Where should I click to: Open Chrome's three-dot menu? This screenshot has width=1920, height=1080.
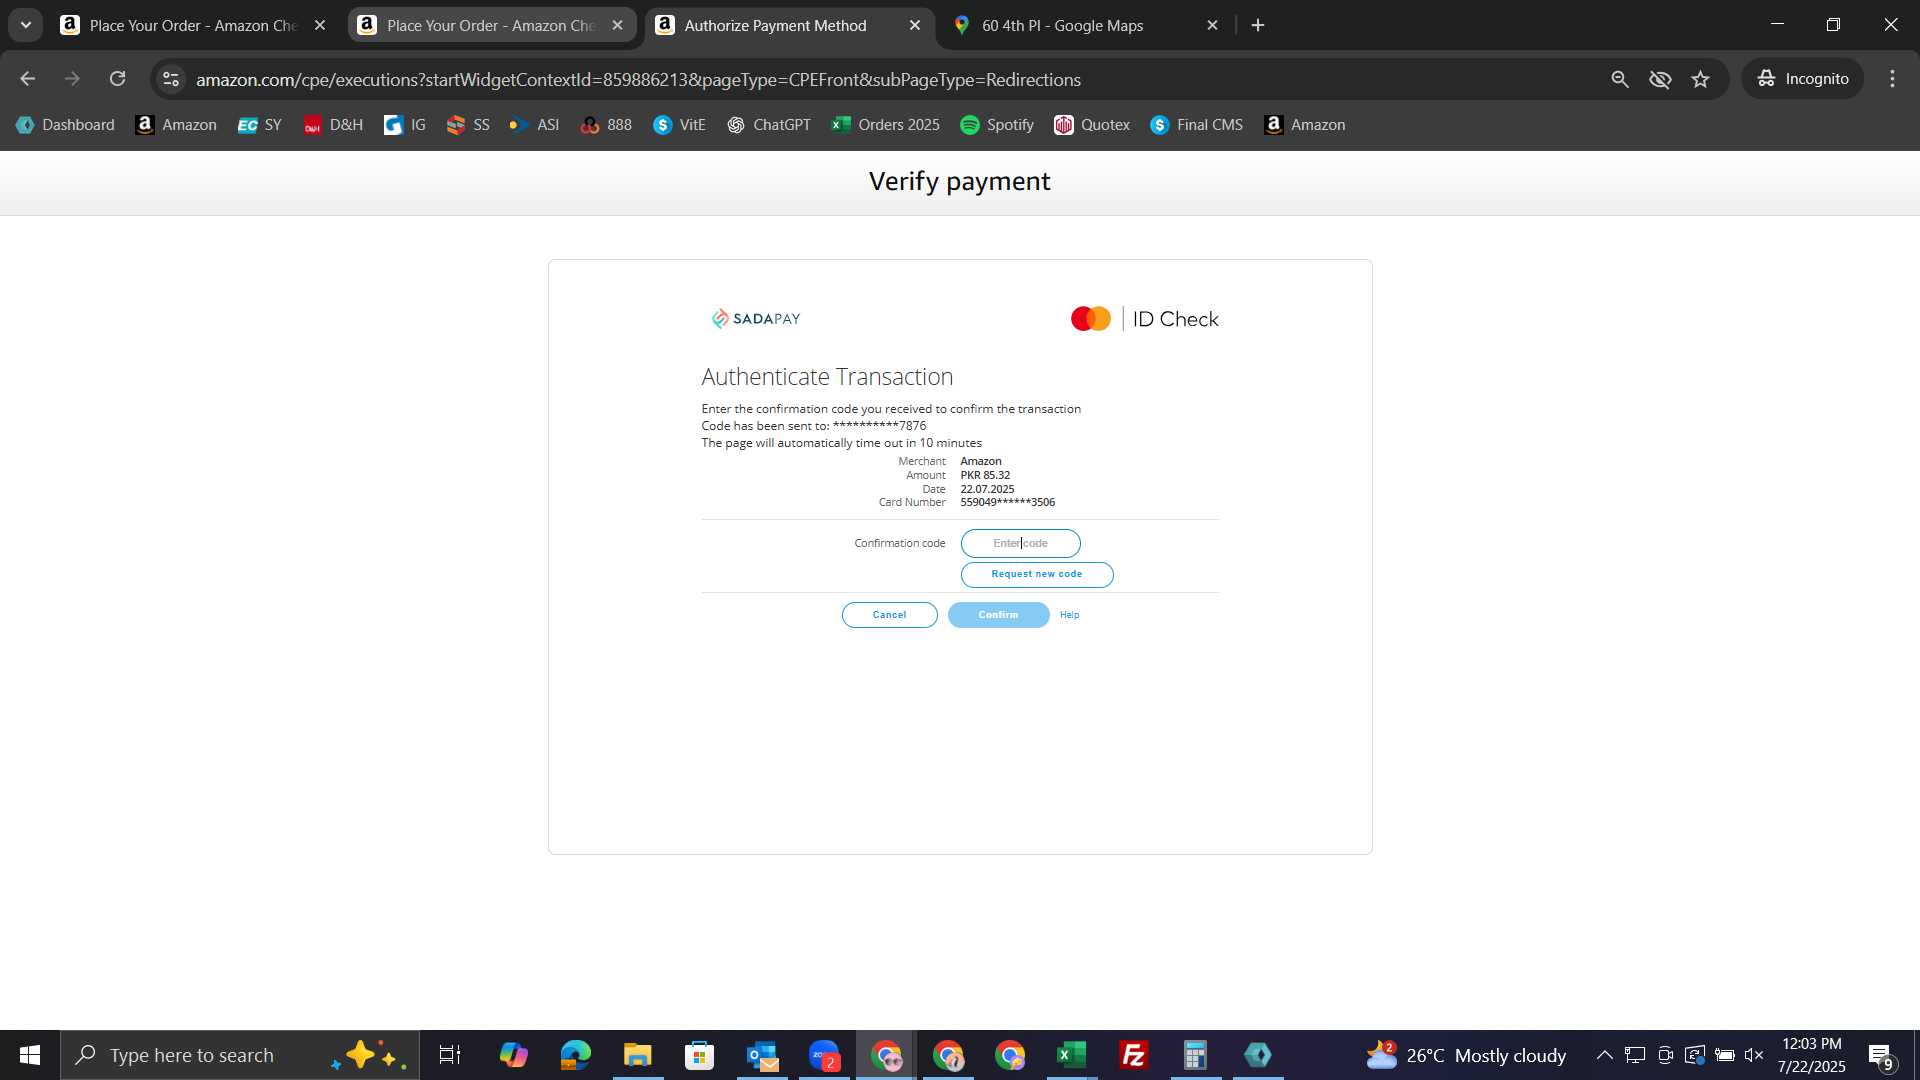pyautogui.click(x=1892, y=79)
